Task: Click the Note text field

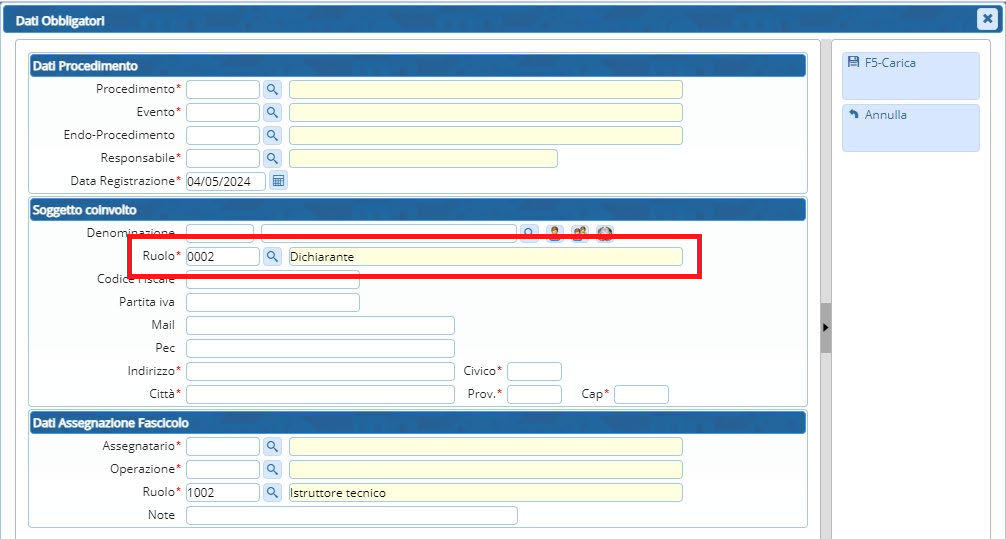Action: coord(351,515)
